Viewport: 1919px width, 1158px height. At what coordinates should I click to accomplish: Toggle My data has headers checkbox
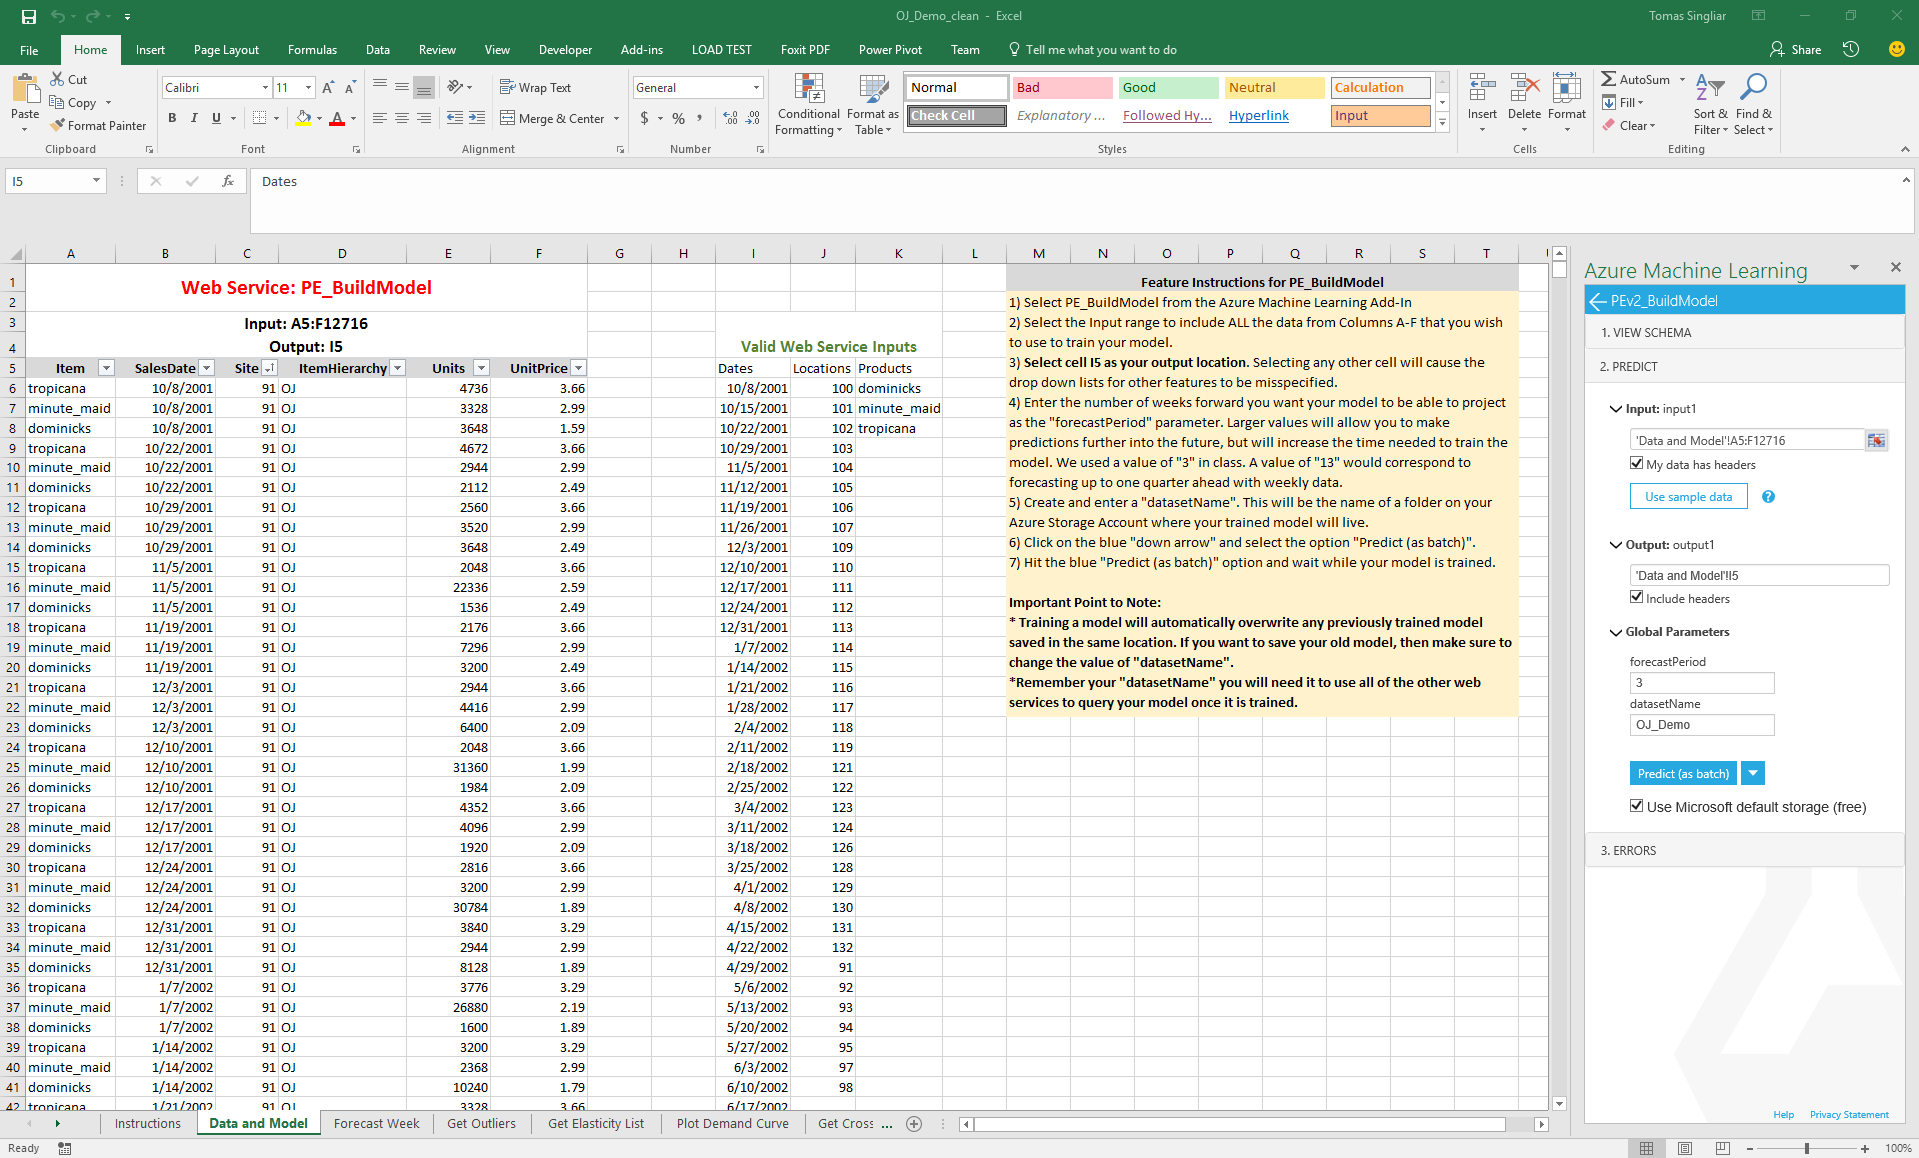coord(1636,464)
